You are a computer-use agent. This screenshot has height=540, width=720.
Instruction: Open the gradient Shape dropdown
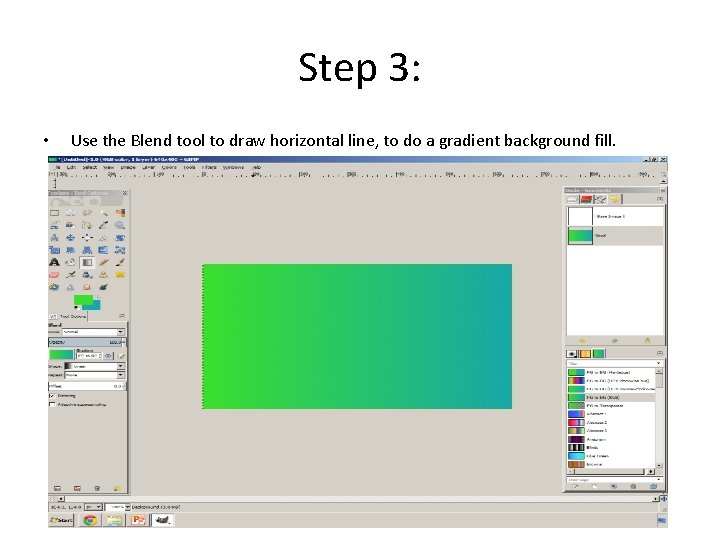[x=94, y=366]
